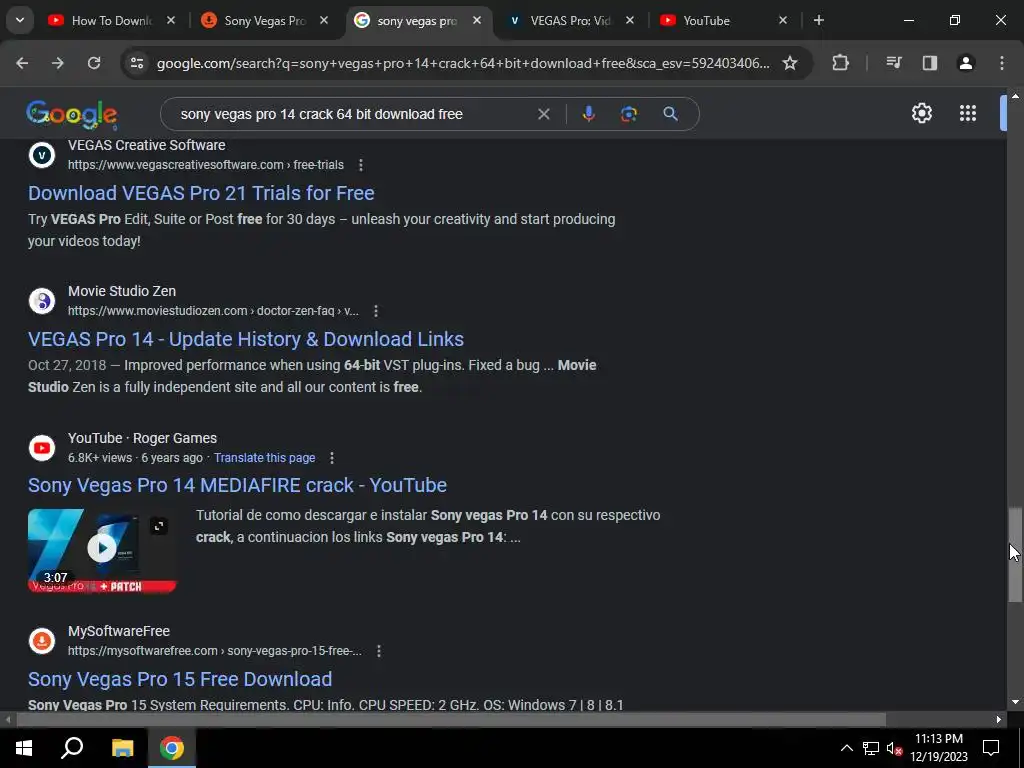Open the Chrome profile icon
This screenshot has height=768, width=1024.
[x=965, y=63]
